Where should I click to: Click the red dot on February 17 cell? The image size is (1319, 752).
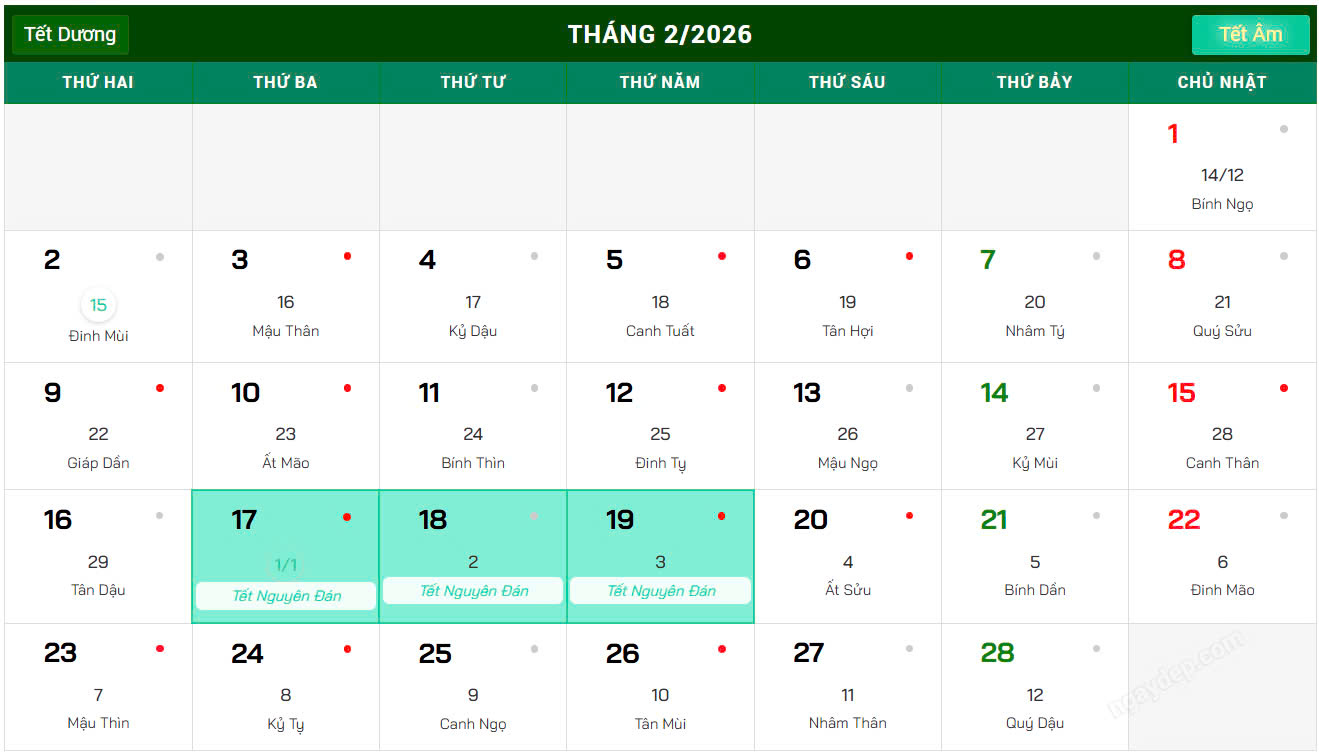(x=347, y=518)
